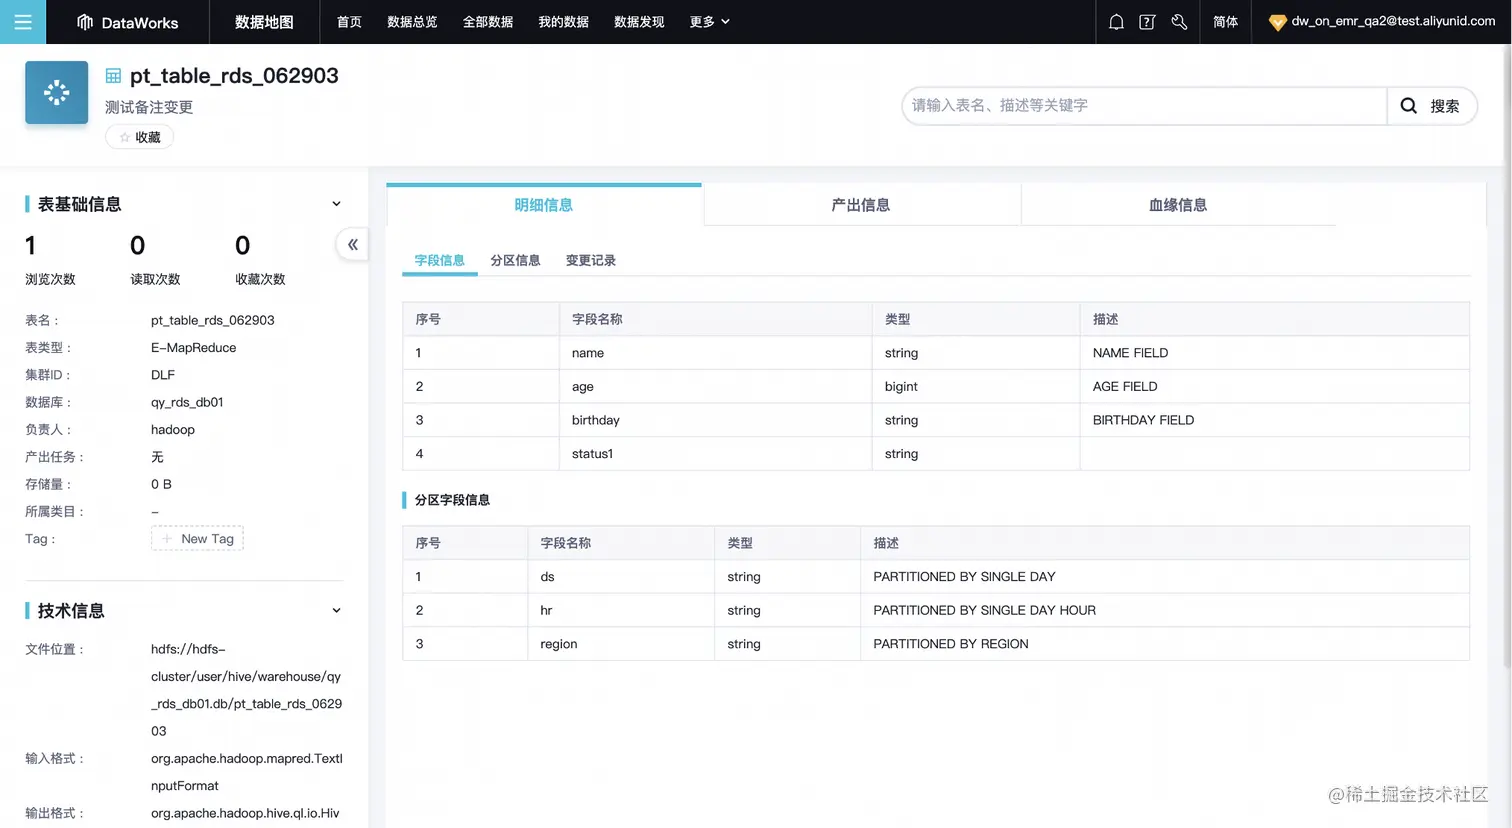Open 我的数据 menu item
Viewport: 1512px width, 828px height.
coord(563,22)
